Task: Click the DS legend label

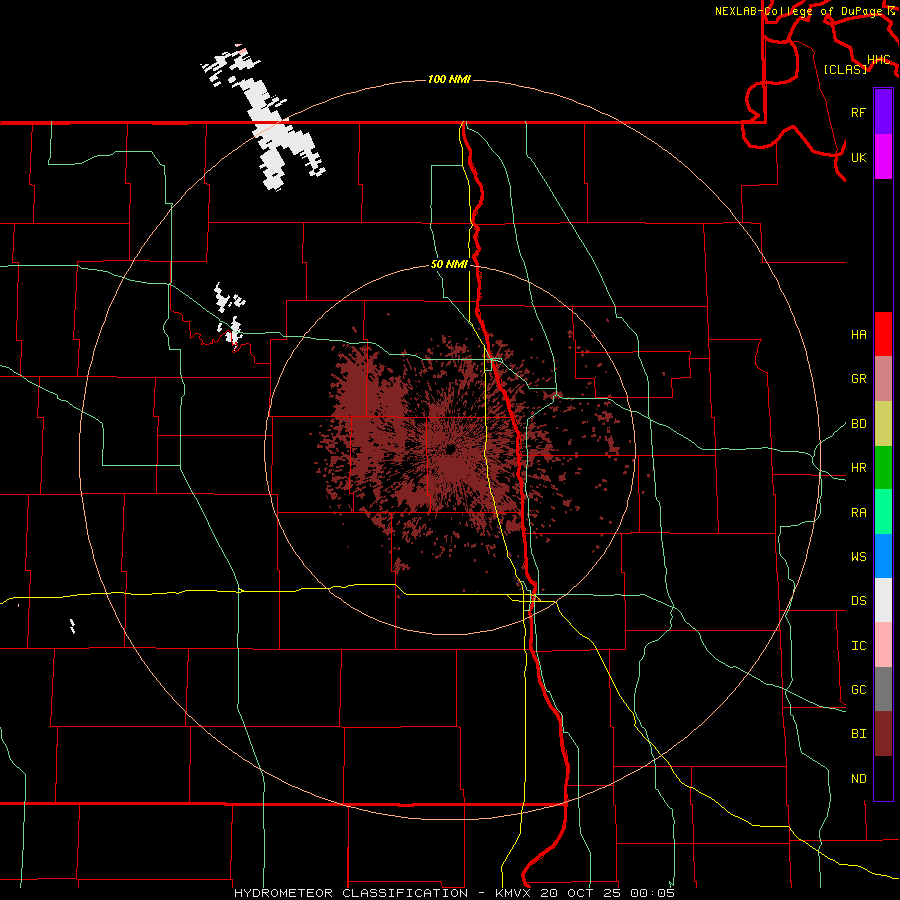Action: (858, 601)
